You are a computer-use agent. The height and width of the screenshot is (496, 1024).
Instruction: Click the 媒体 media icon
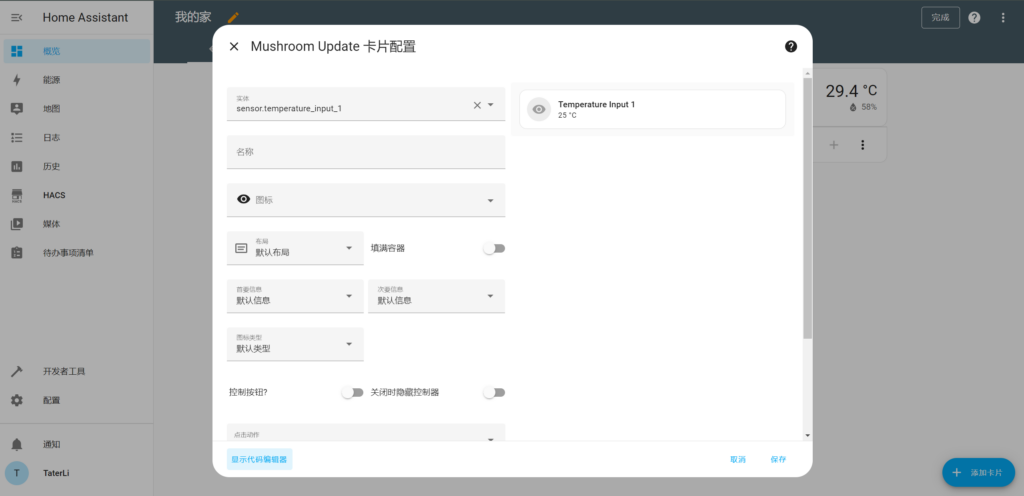click(x=17, y=224)
